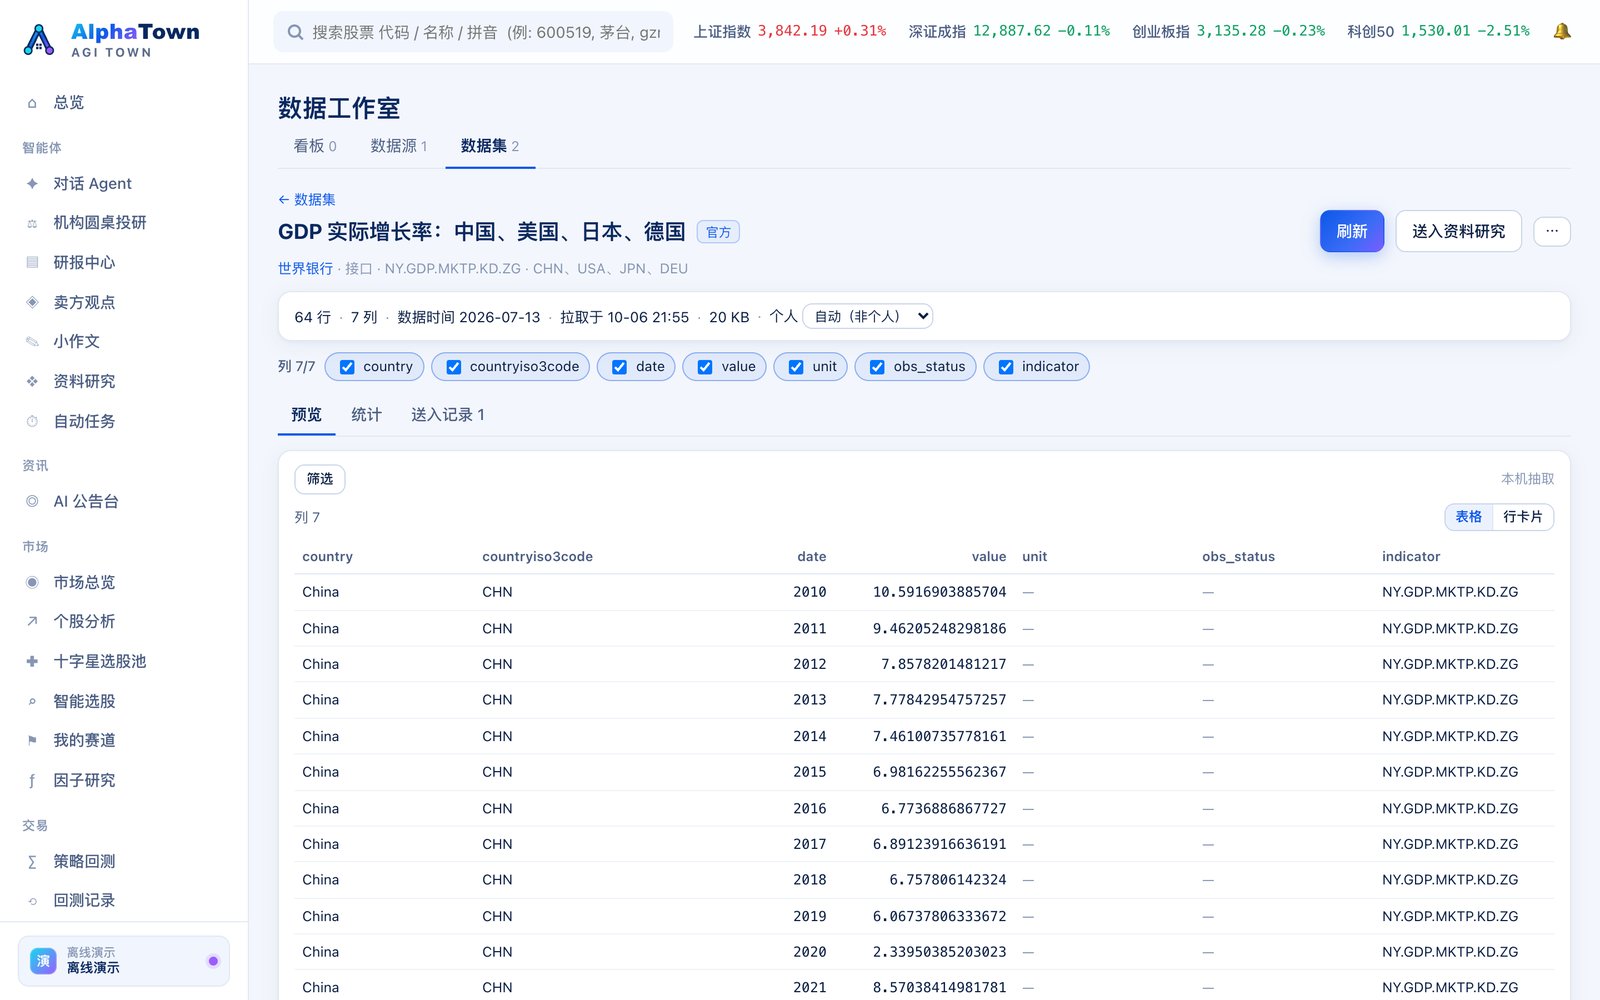
Task: Click the 卖方观点 sidebar icon
Action: [32, 302]
